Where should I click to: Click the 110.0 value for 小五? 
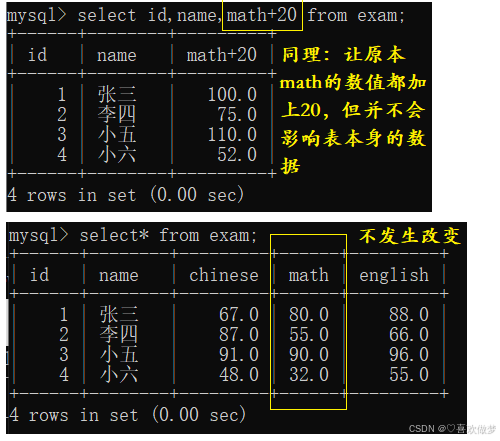coord(232,134)
